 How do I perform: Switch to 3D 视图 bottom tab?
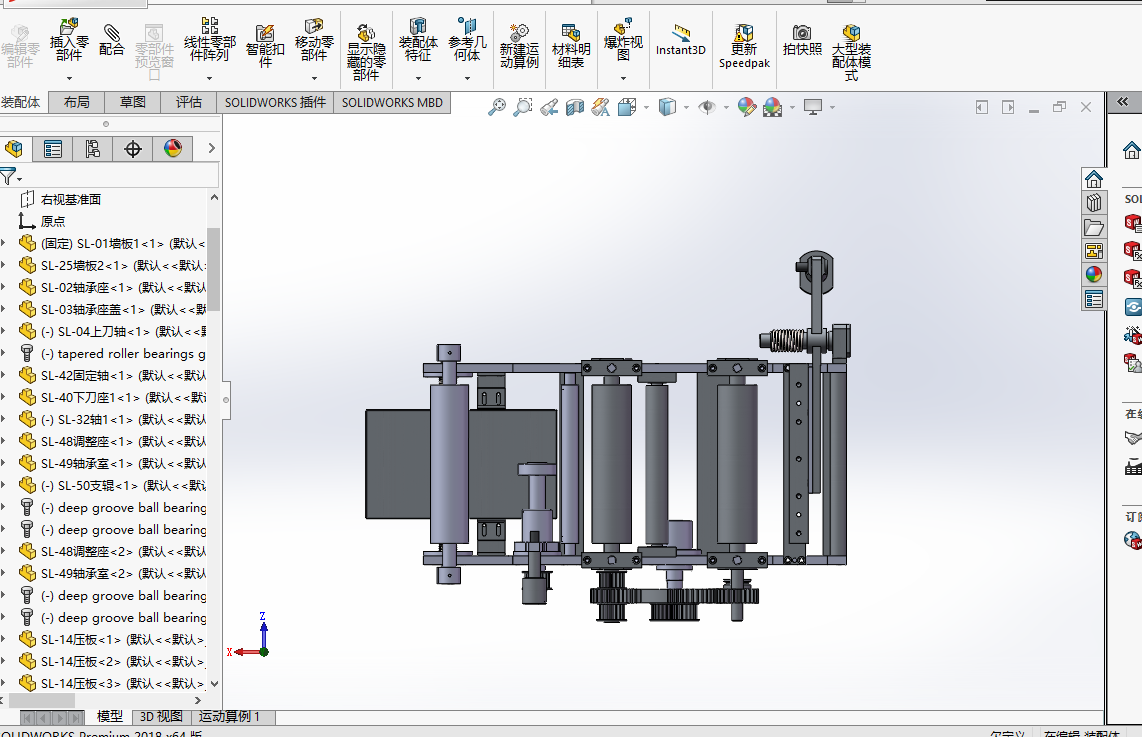161,717
